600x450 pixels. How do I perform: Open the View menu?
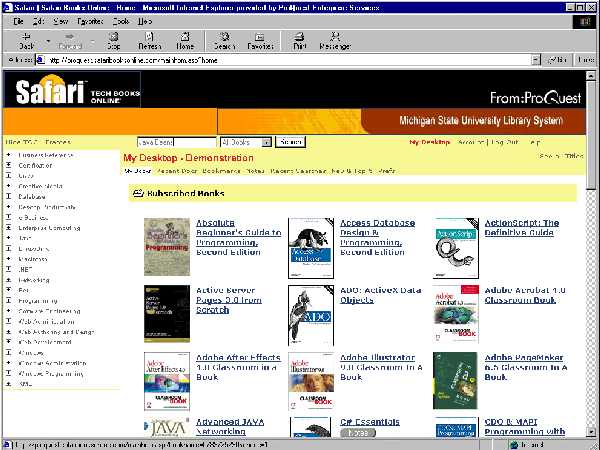point(60,21)
